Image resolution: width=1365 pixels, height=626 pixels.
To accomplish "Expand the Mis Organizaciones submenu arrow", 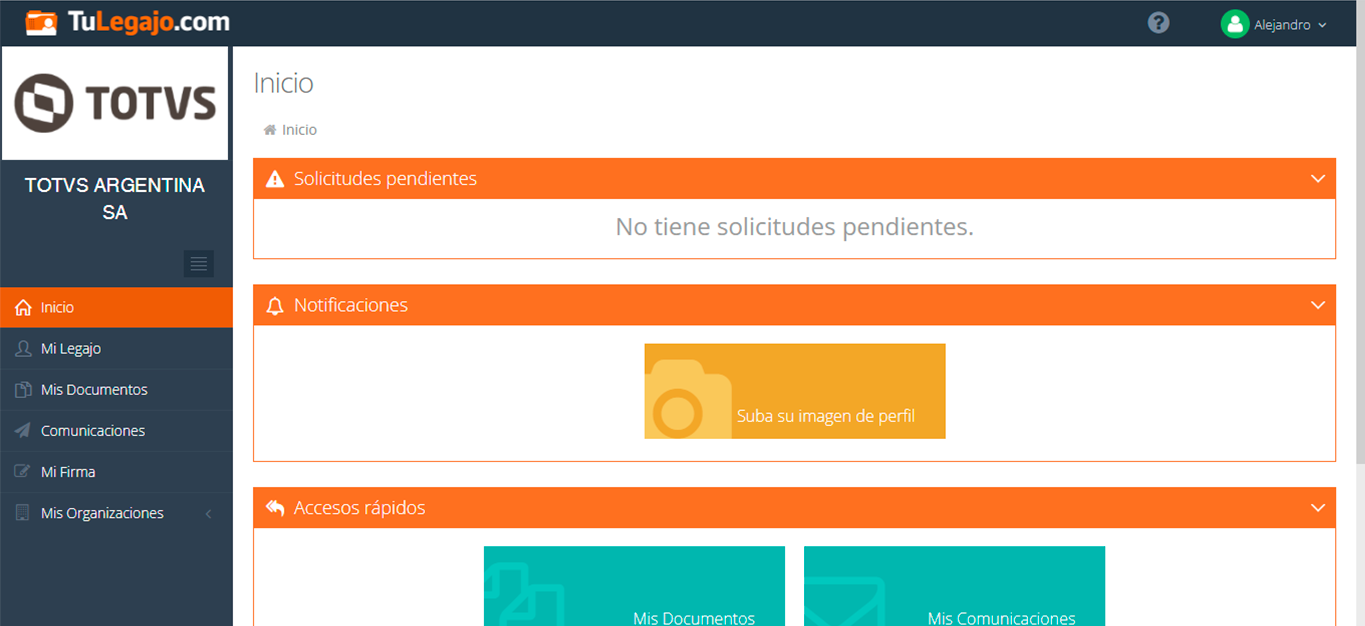I will click(208, 514).
